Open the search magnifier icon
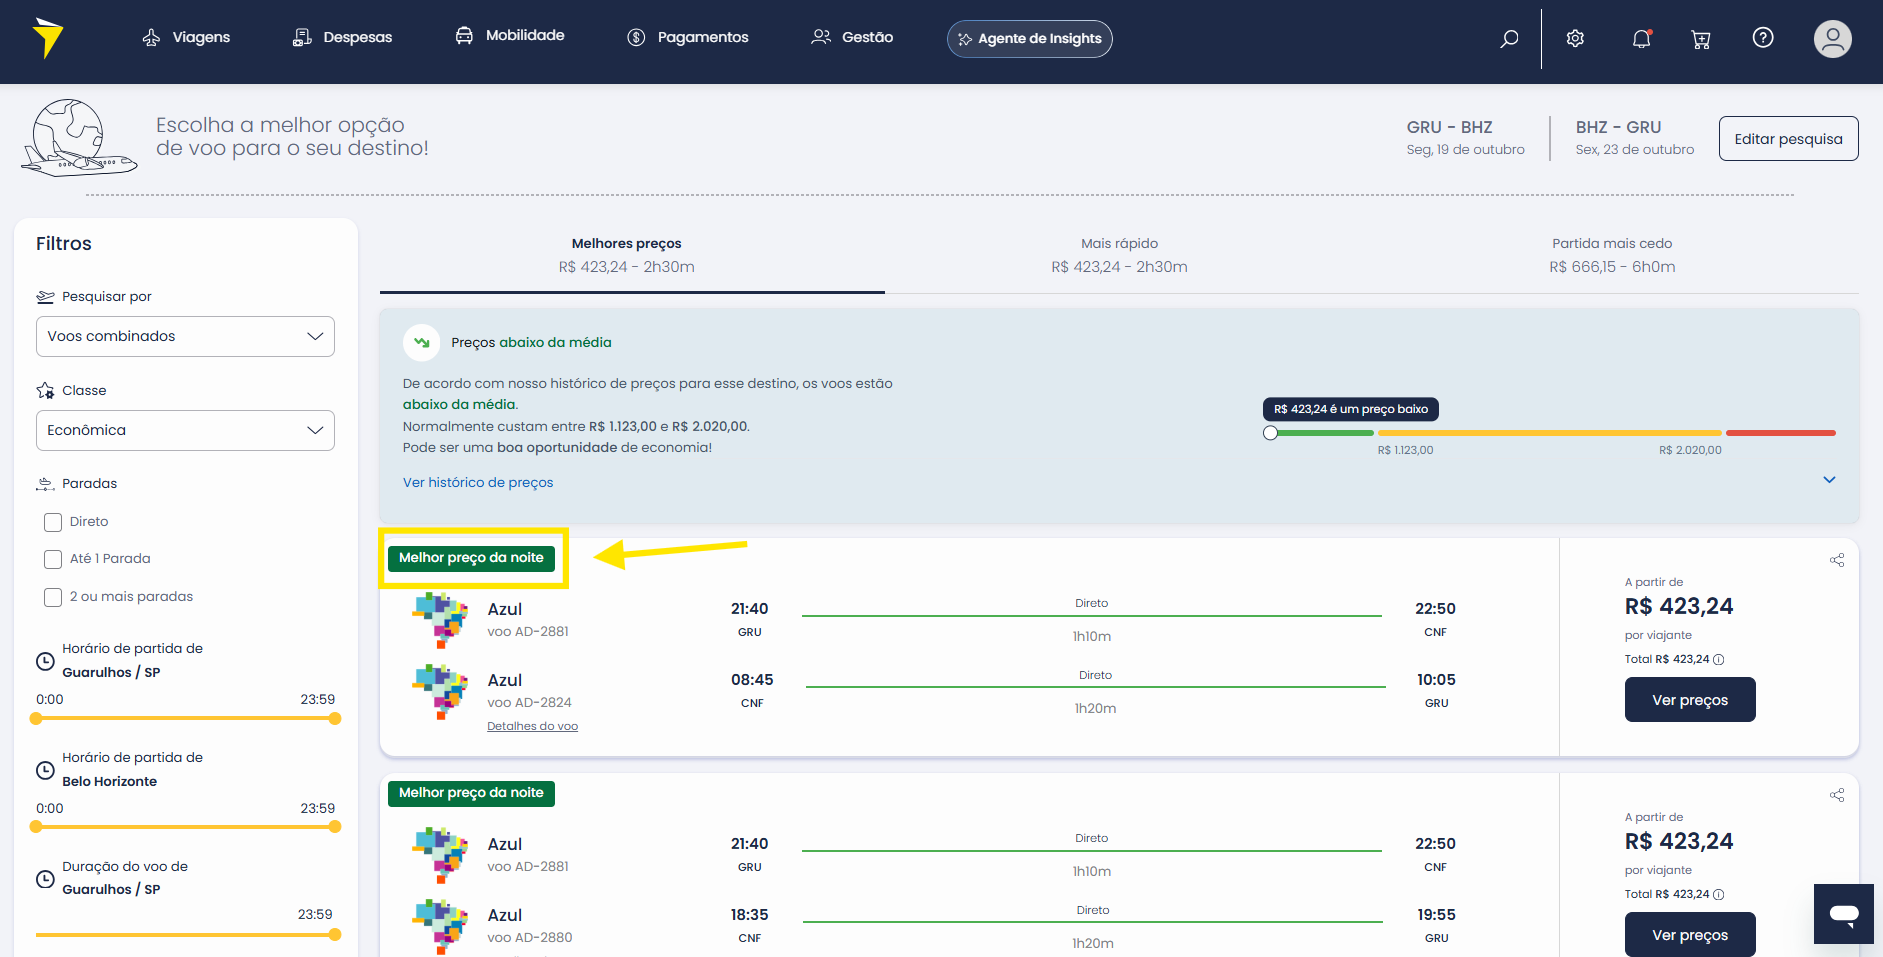The image size is (1883, 957). pos(1509,38)
